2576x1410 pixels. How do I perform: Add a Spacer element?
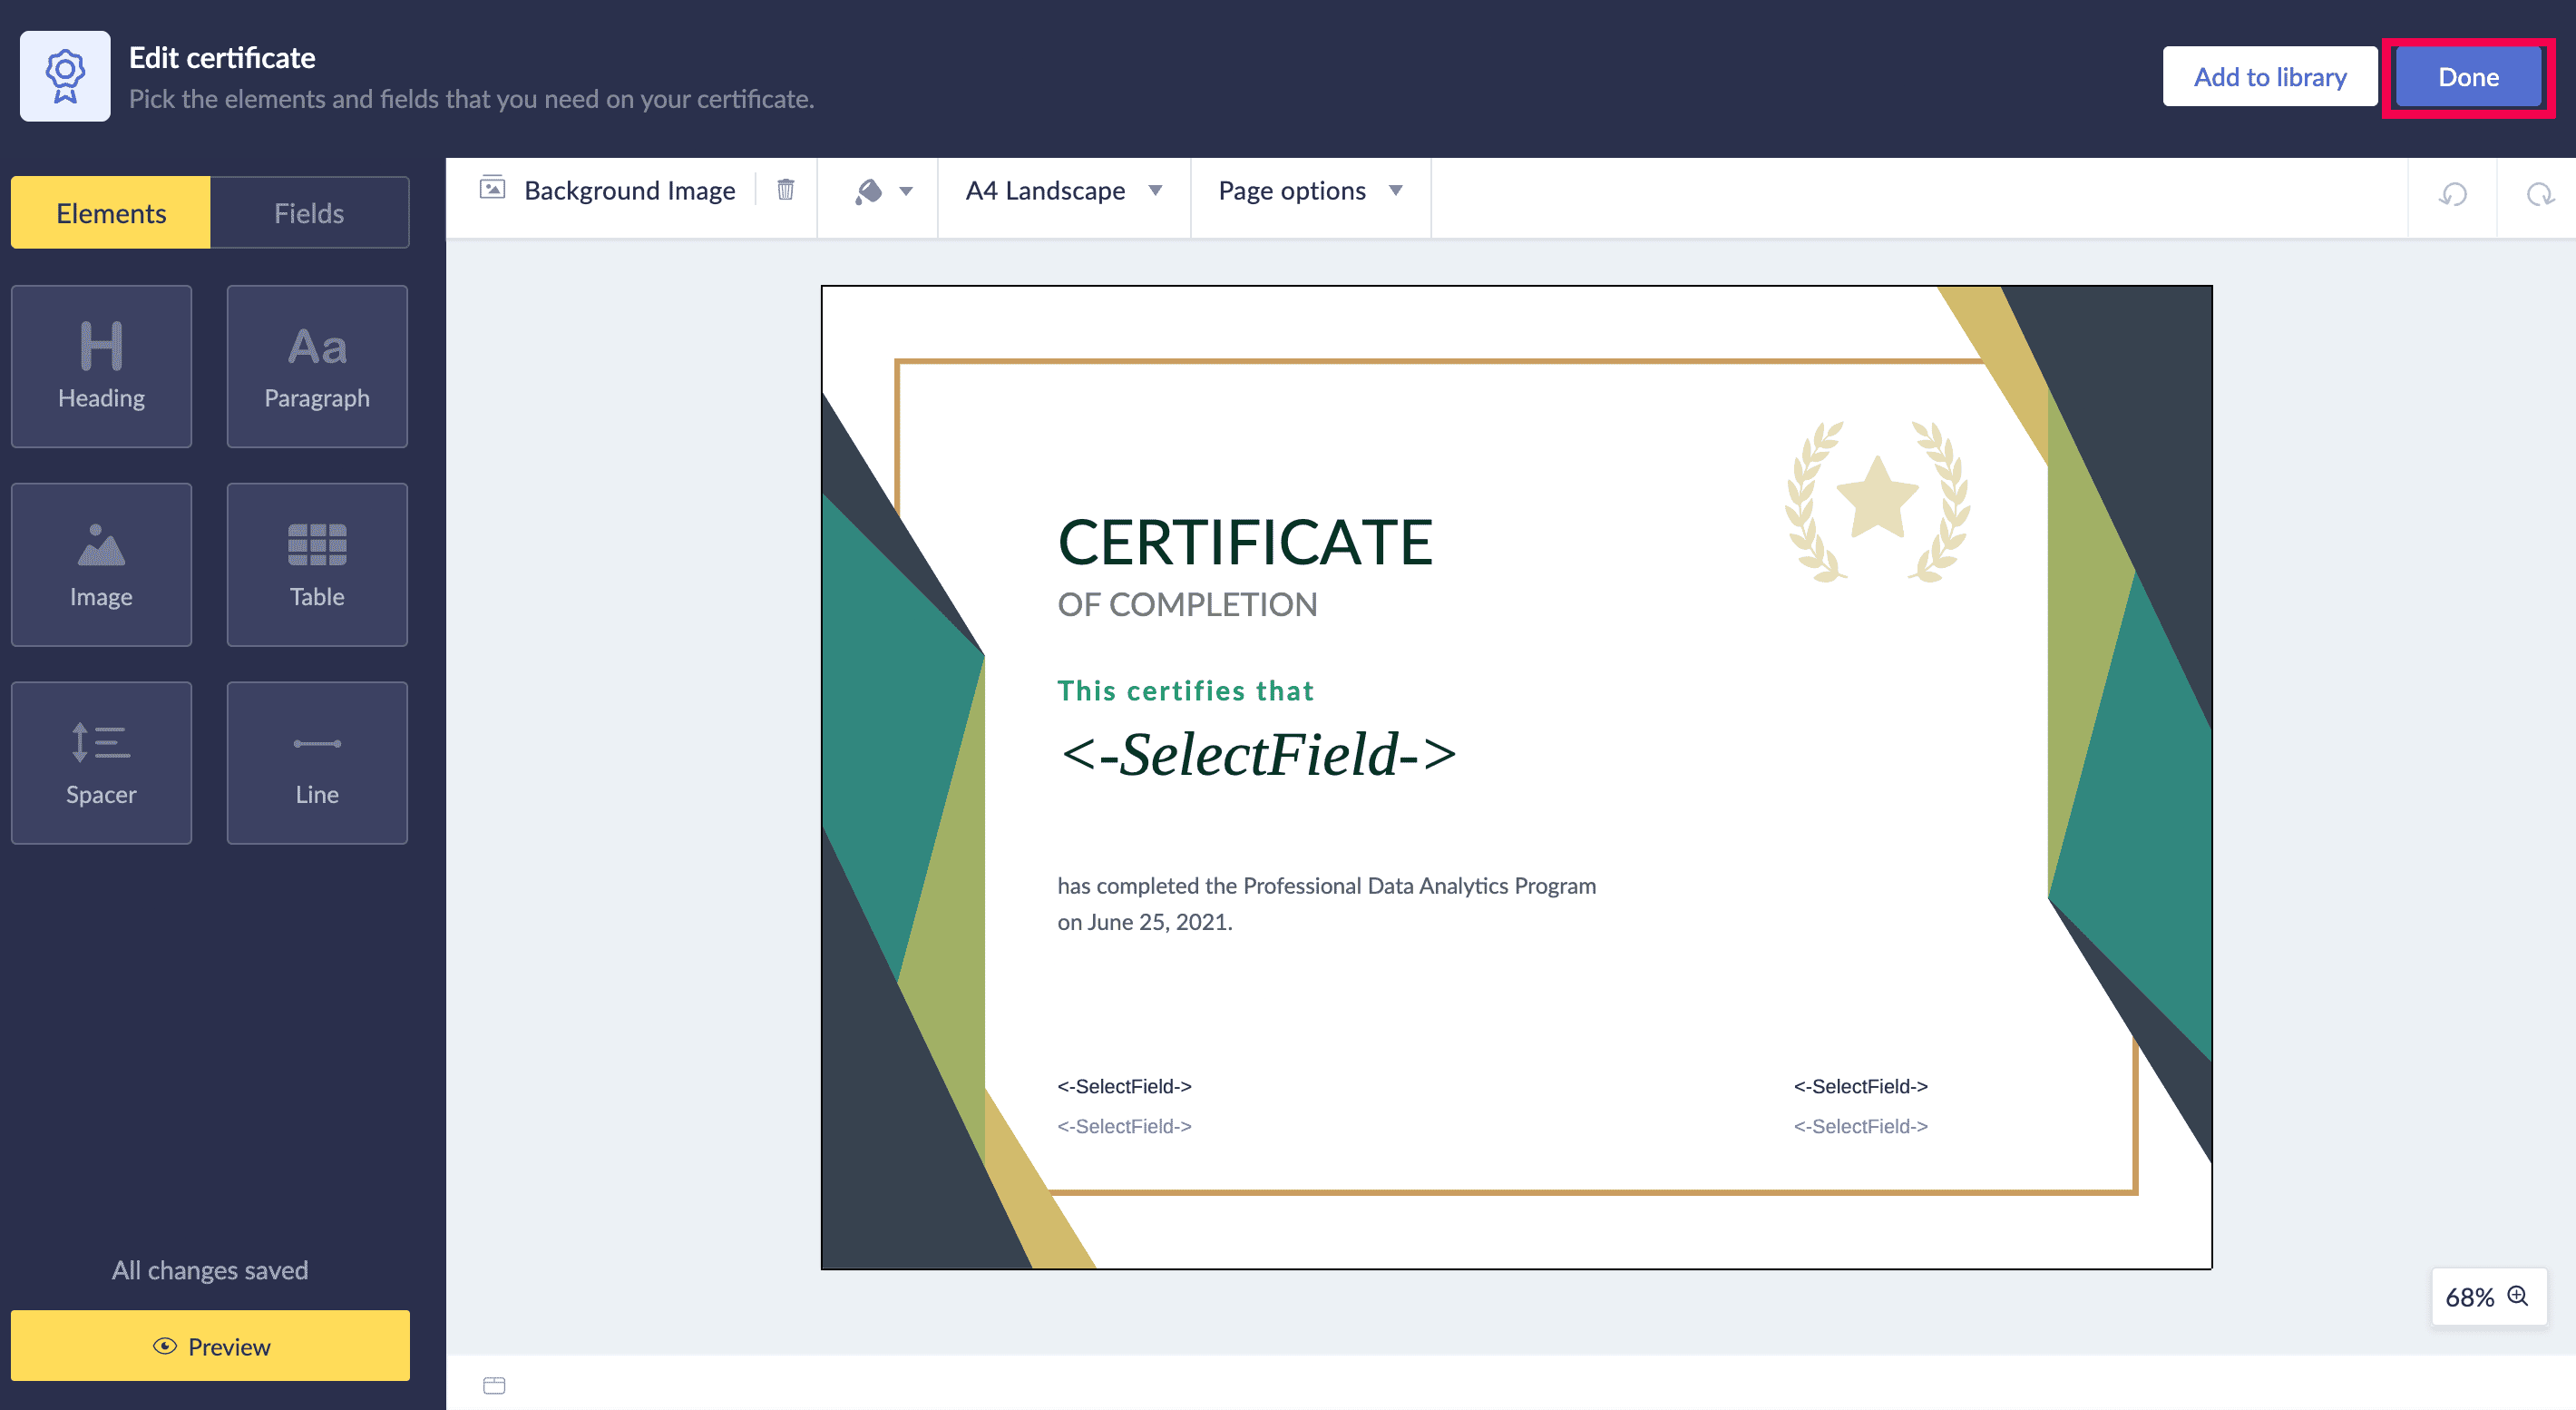(101, 762)
